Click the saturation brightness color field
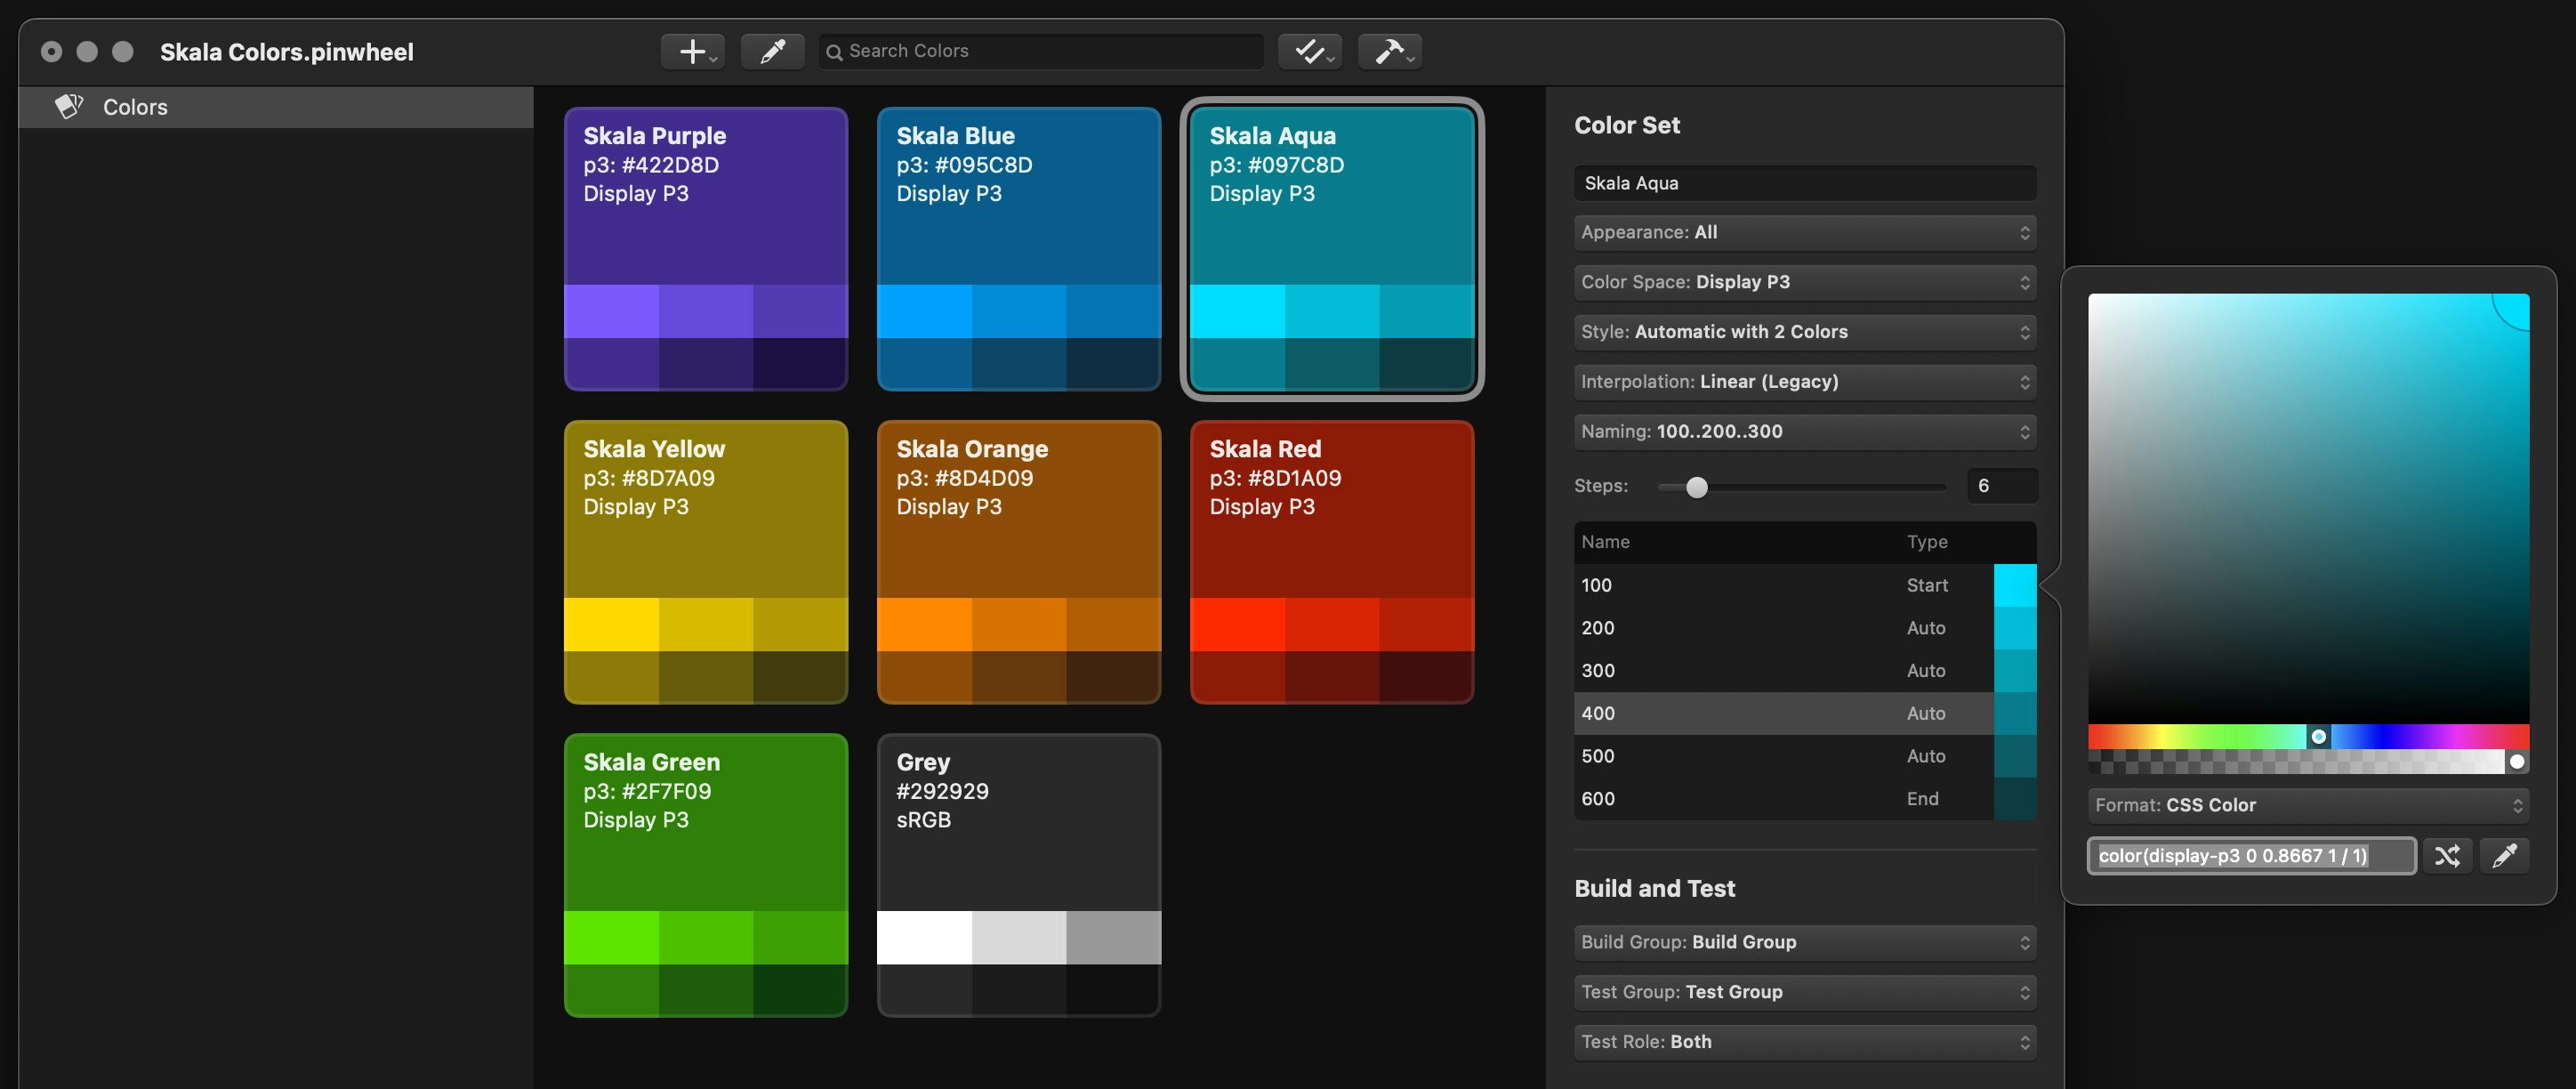 (x=2308, y=508)
